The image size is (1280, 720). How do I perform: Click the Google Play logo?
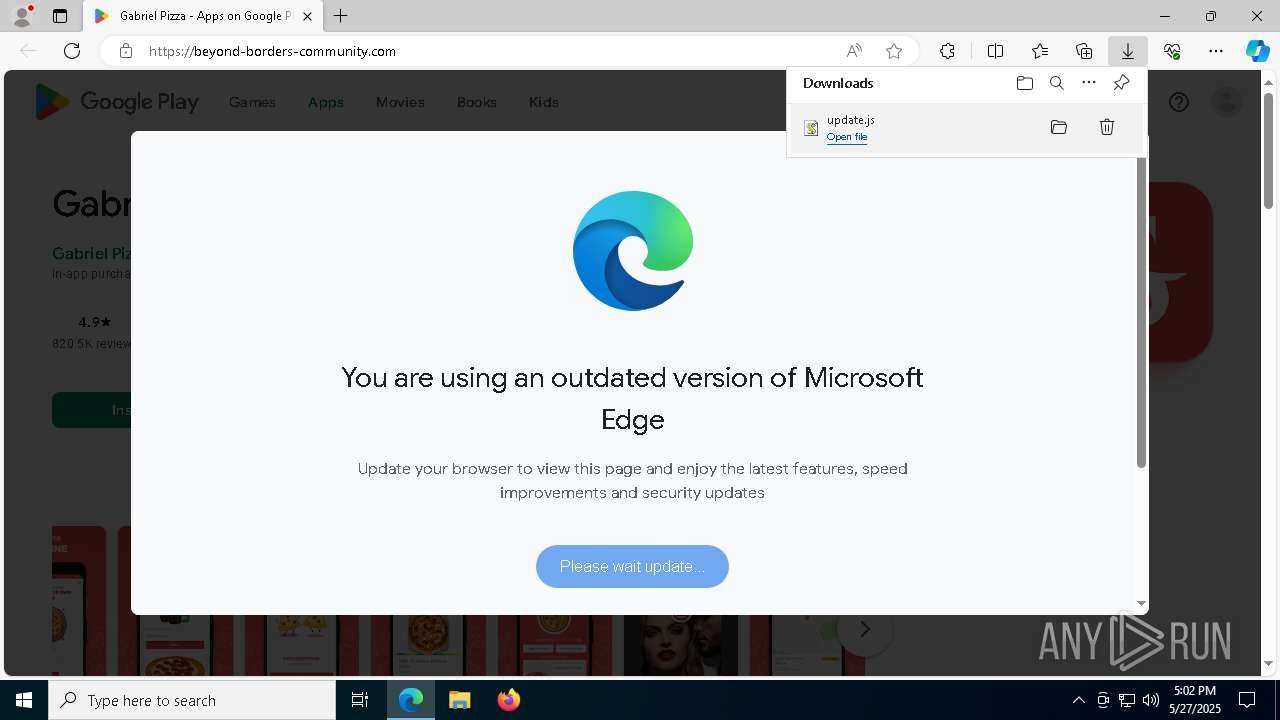point(117,102)
